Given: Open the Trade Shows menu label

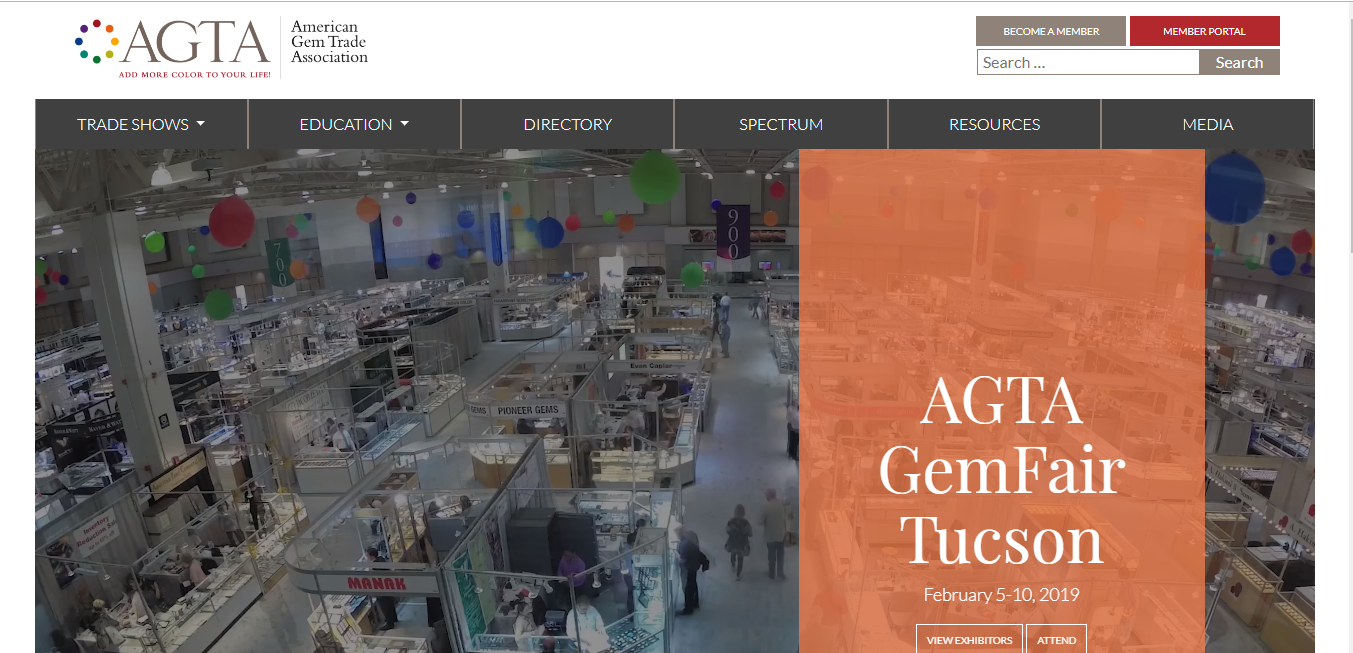Looking at the screenshot, I should (x=133, y=124).
